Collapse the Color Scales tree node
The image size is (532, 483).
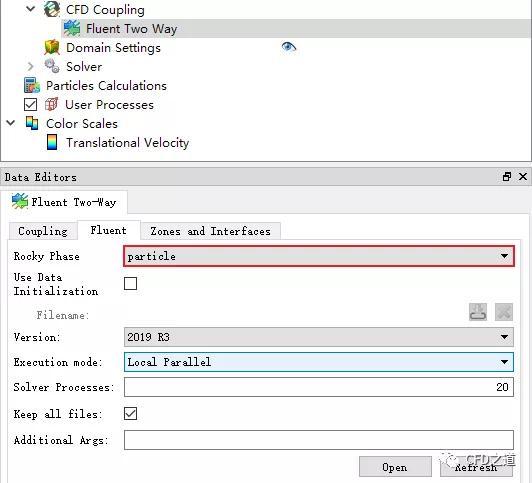(11, 123)
